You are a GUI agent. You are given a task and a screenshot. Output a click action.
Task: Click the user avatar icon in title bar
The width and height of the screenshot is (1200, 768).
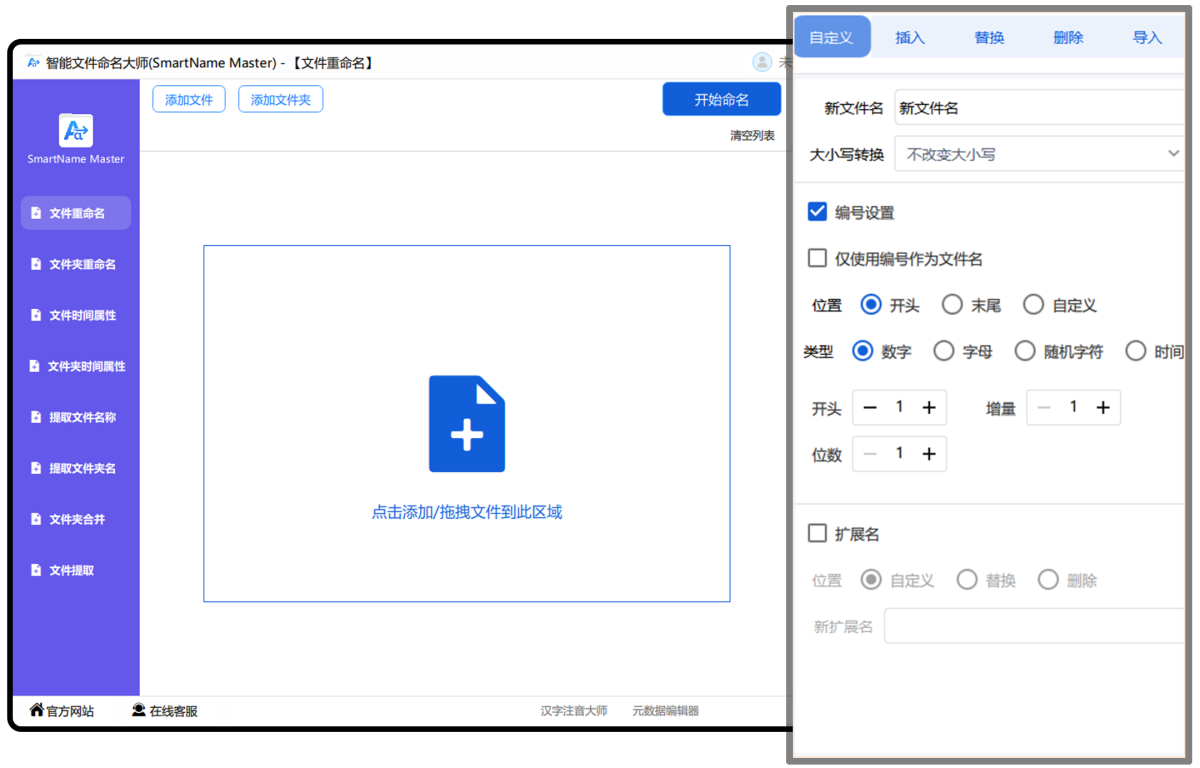[x=762, y=62]
